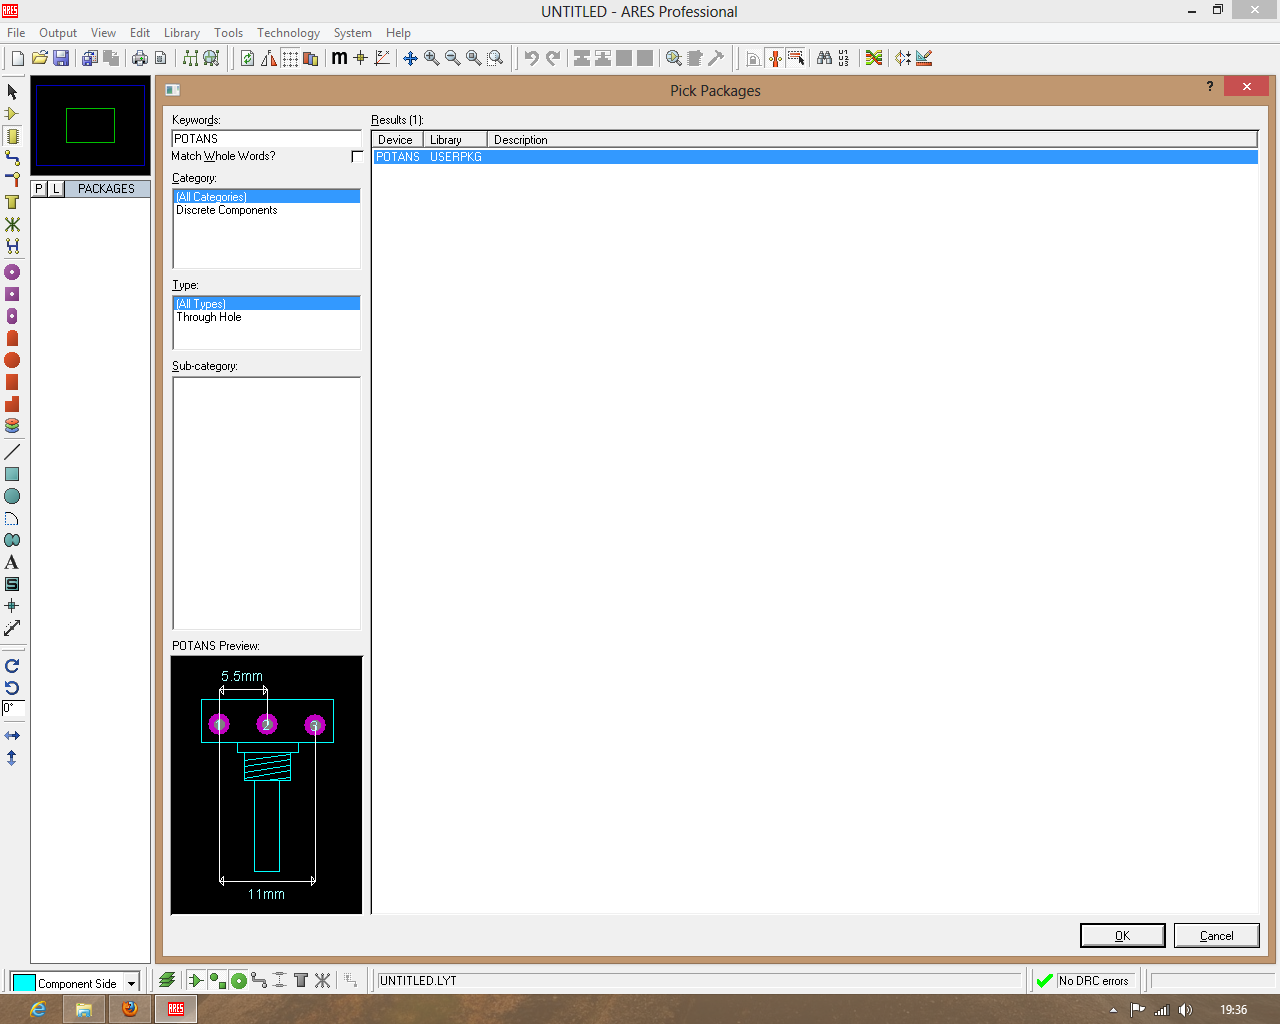The width and height of the screenshot is (1280, 1024).
Task: Select '(All Categories)' in the Category list
Action: (266, 197)
